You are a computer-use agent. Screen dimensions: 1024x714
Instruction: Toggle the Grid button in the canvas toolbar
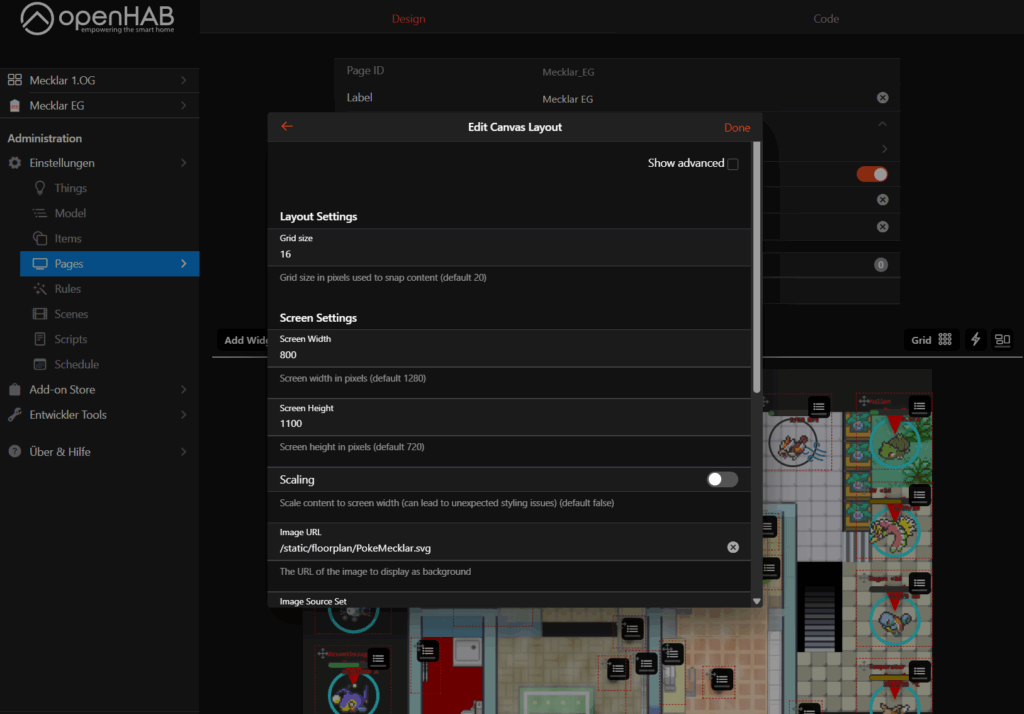932,340
